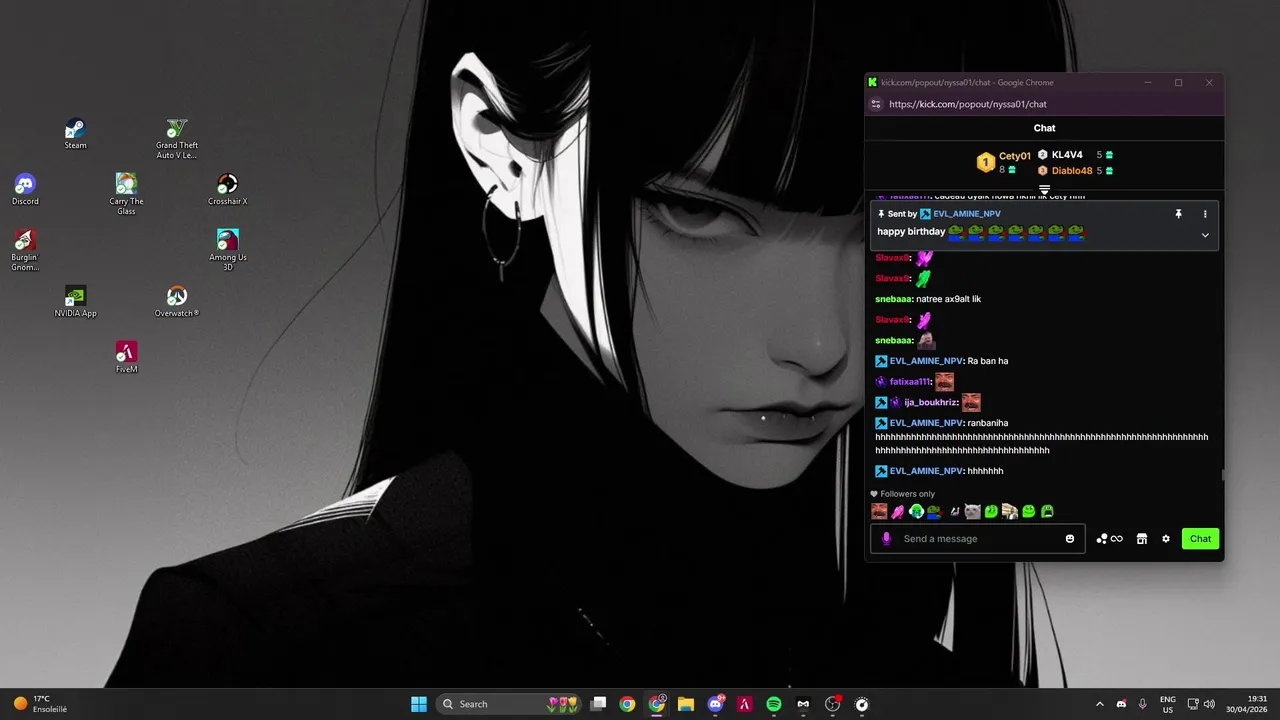
Task: Open File Explorer from the taskbar
Action: pyautogui.click(x=686, y=704)
